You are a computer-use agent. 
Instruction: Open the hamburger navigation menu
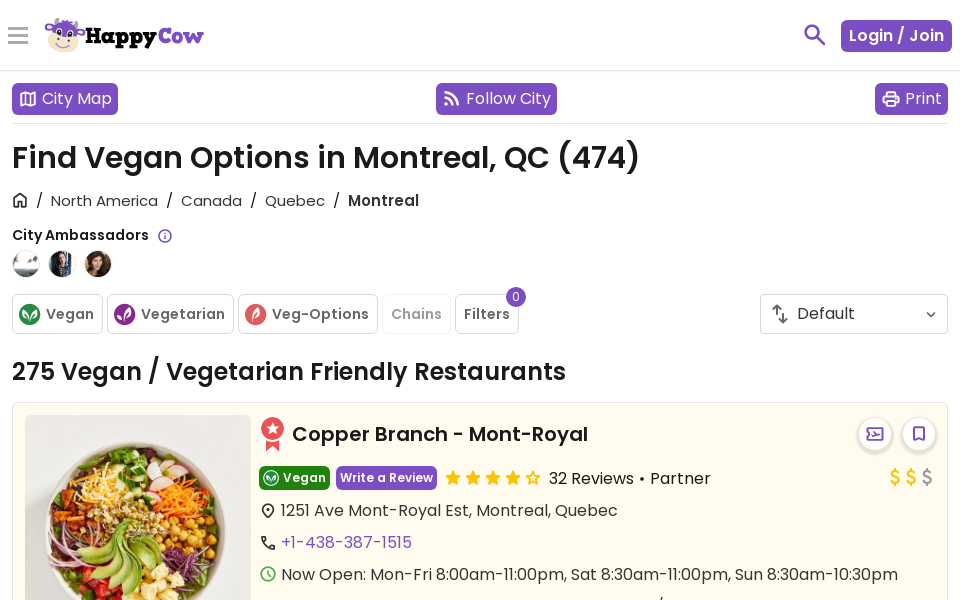click(x=18, y=36)
